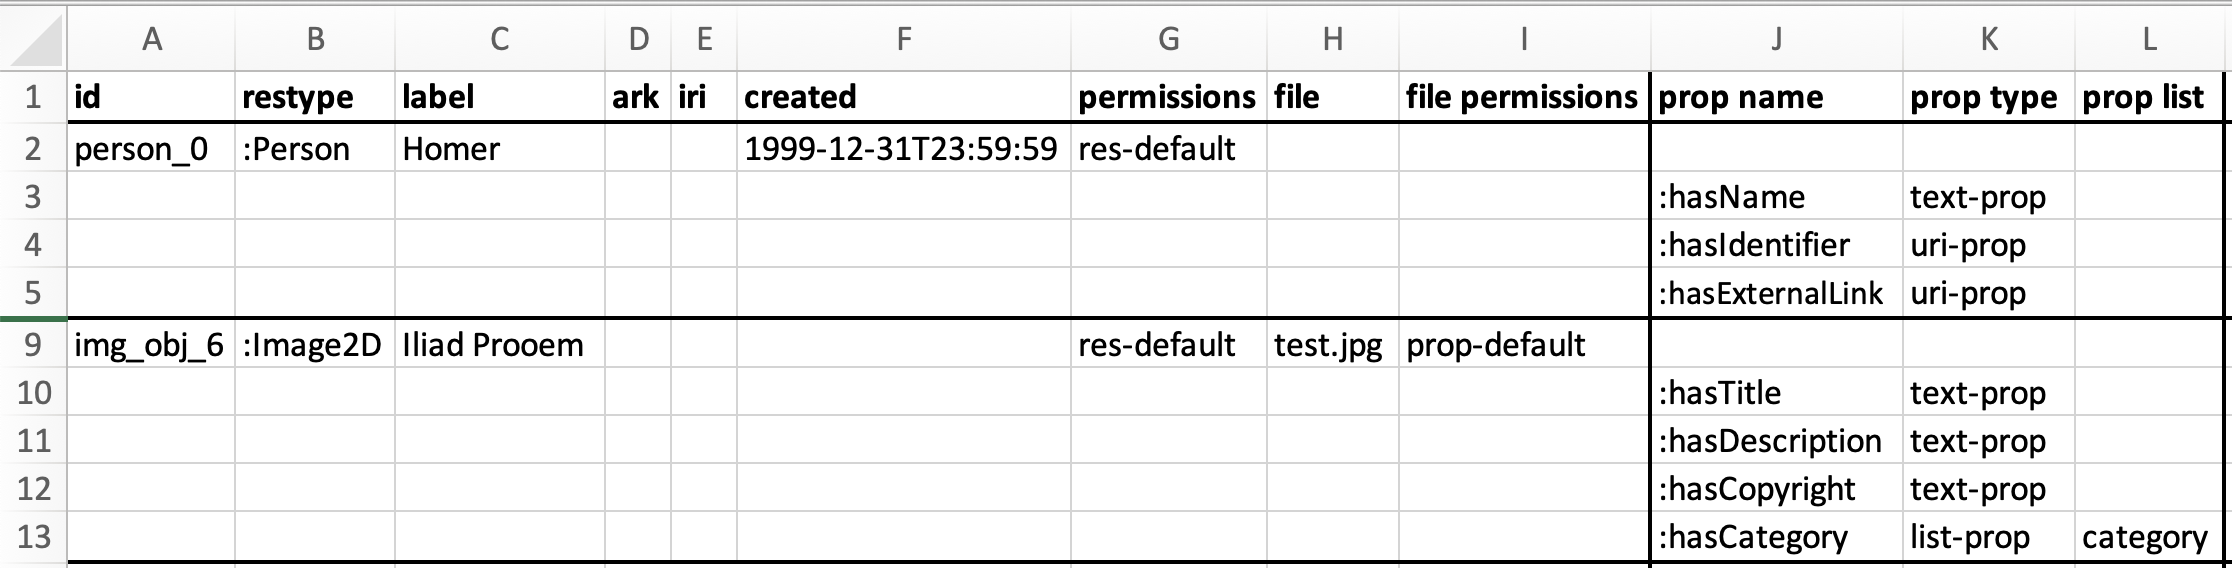Select row 1 header
The height and width of the screenshot is (568, 2232).
tap(33, 97)
